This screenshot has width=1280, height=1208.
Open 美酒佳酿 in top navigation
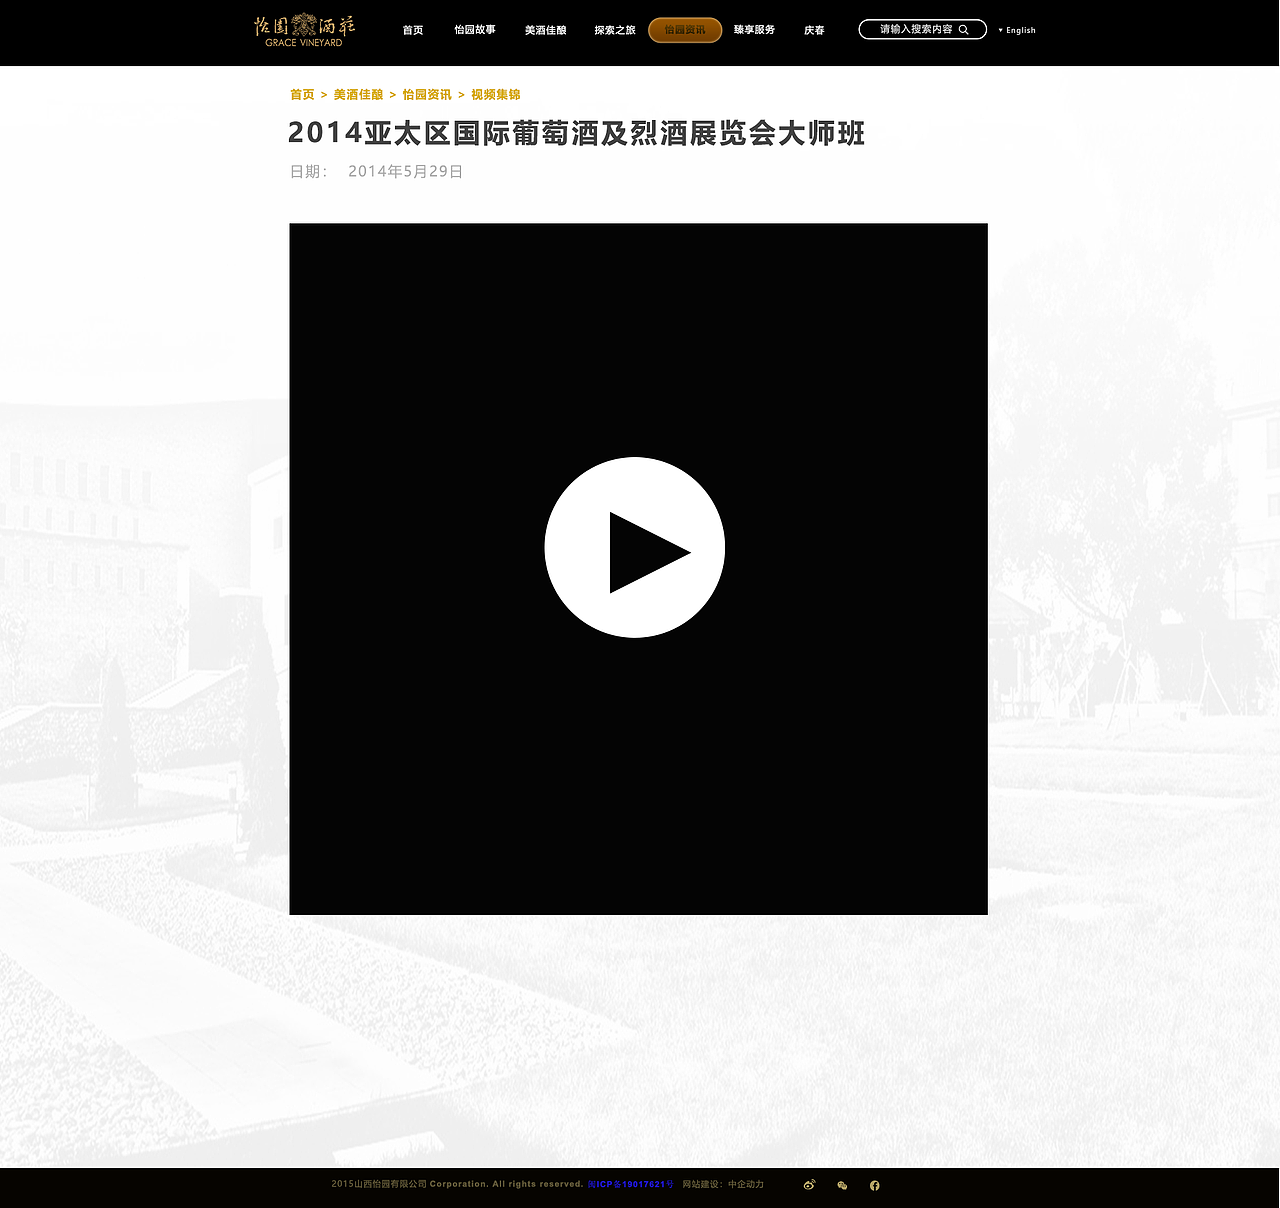click(546, 30)
